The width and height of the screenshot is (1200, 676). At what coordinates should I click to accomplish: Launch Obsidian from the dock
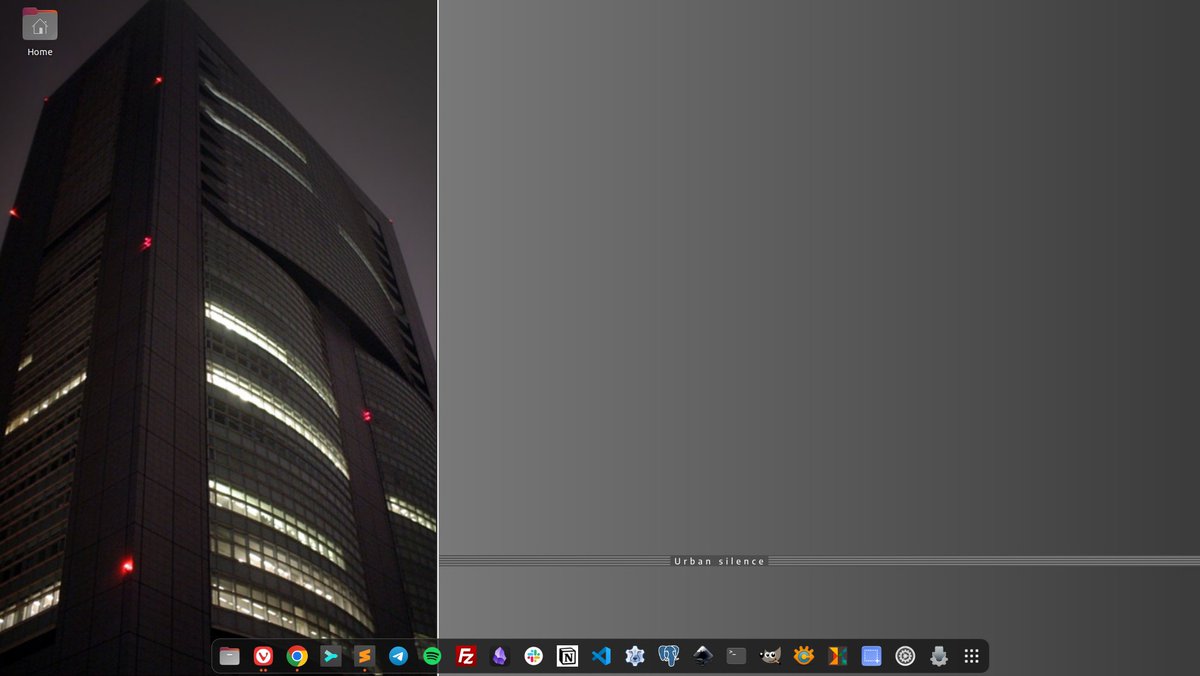(500, 656)
